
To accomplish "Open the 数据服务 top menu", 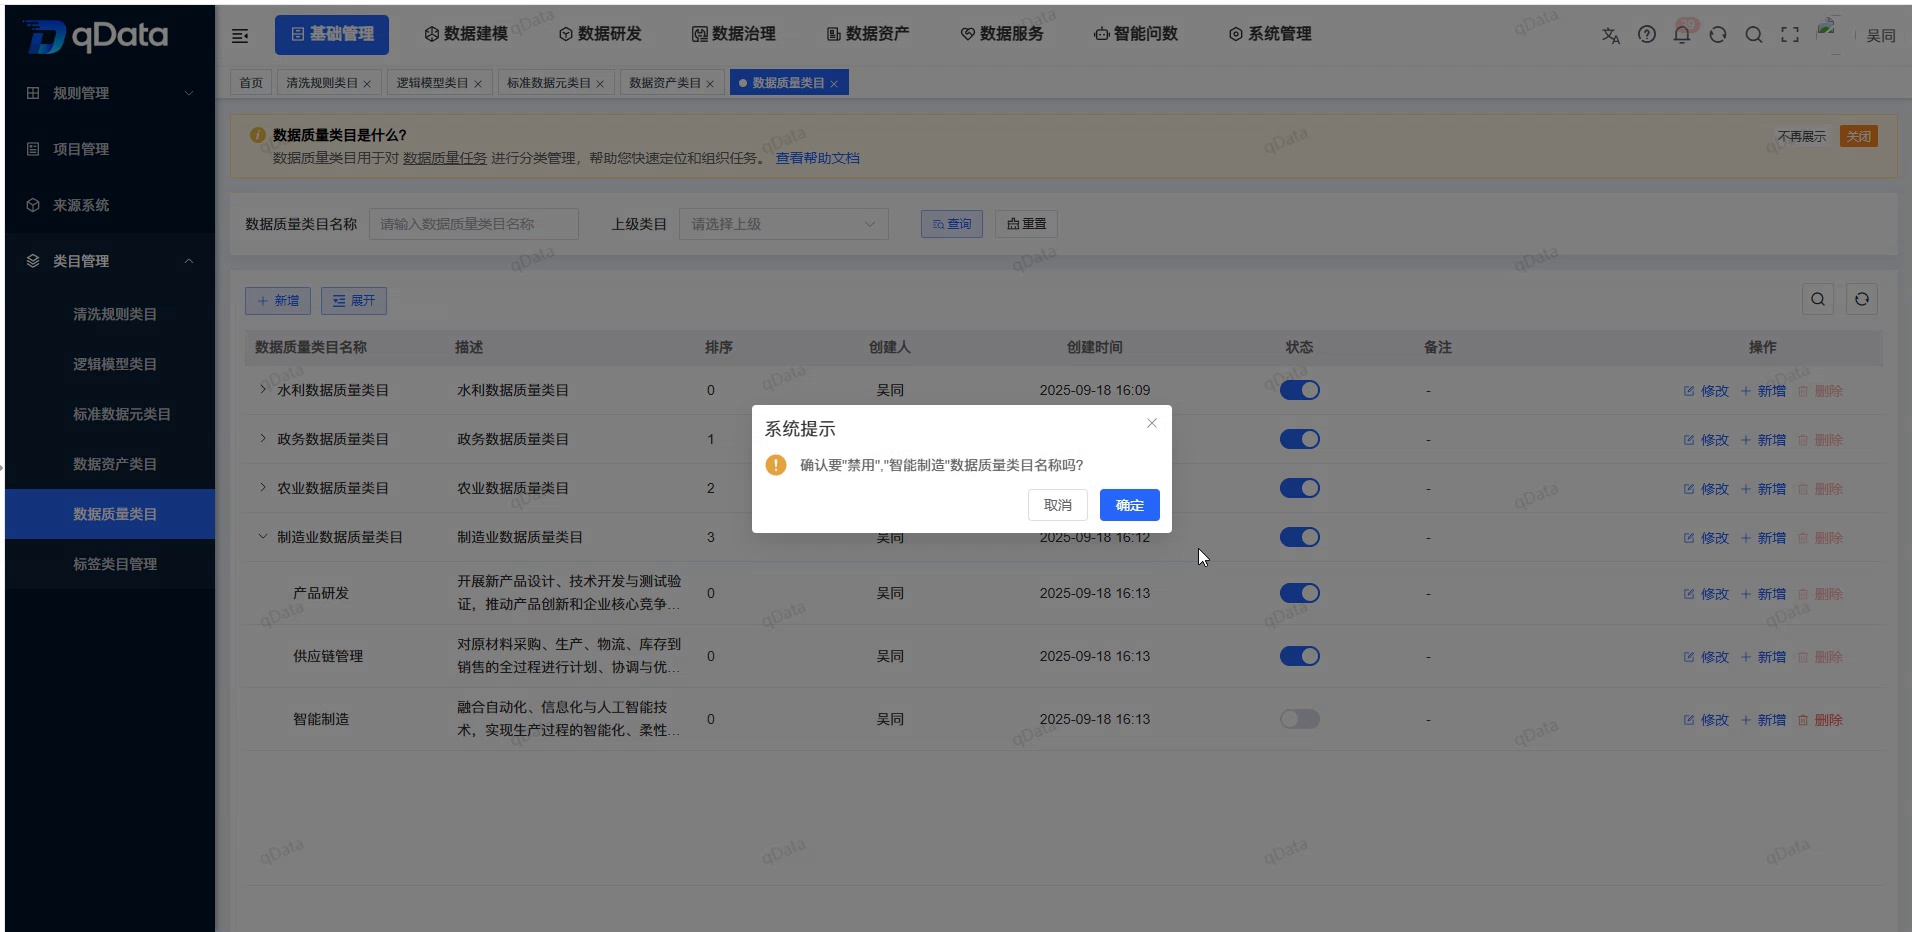I will point(1002,34).
